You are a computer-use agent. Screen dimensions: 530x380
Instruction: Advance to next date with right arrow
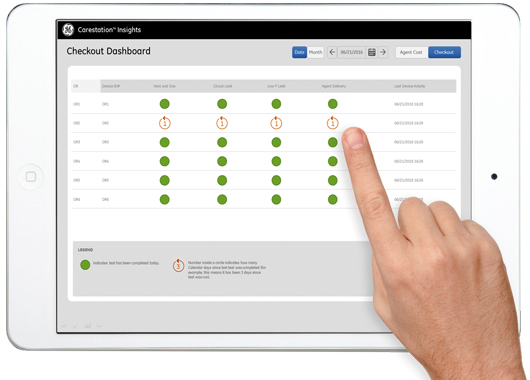383,52
